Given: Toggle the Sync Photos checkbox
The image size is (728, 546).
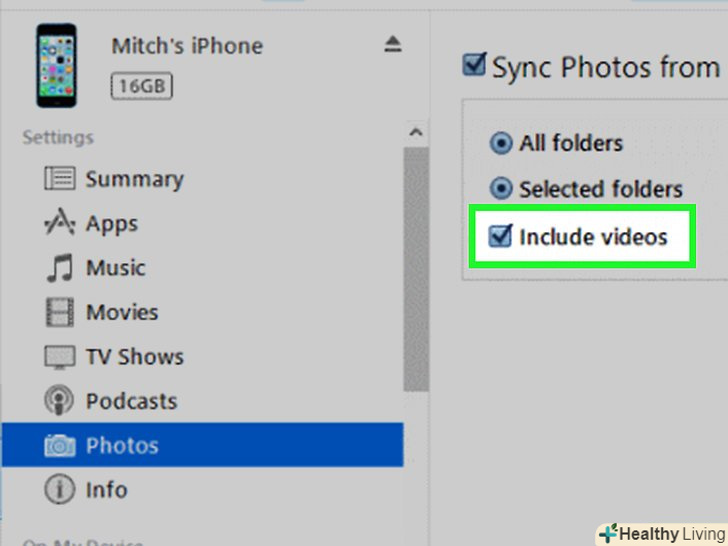Looking at the screenshot, I should click(x=474, y=66).
